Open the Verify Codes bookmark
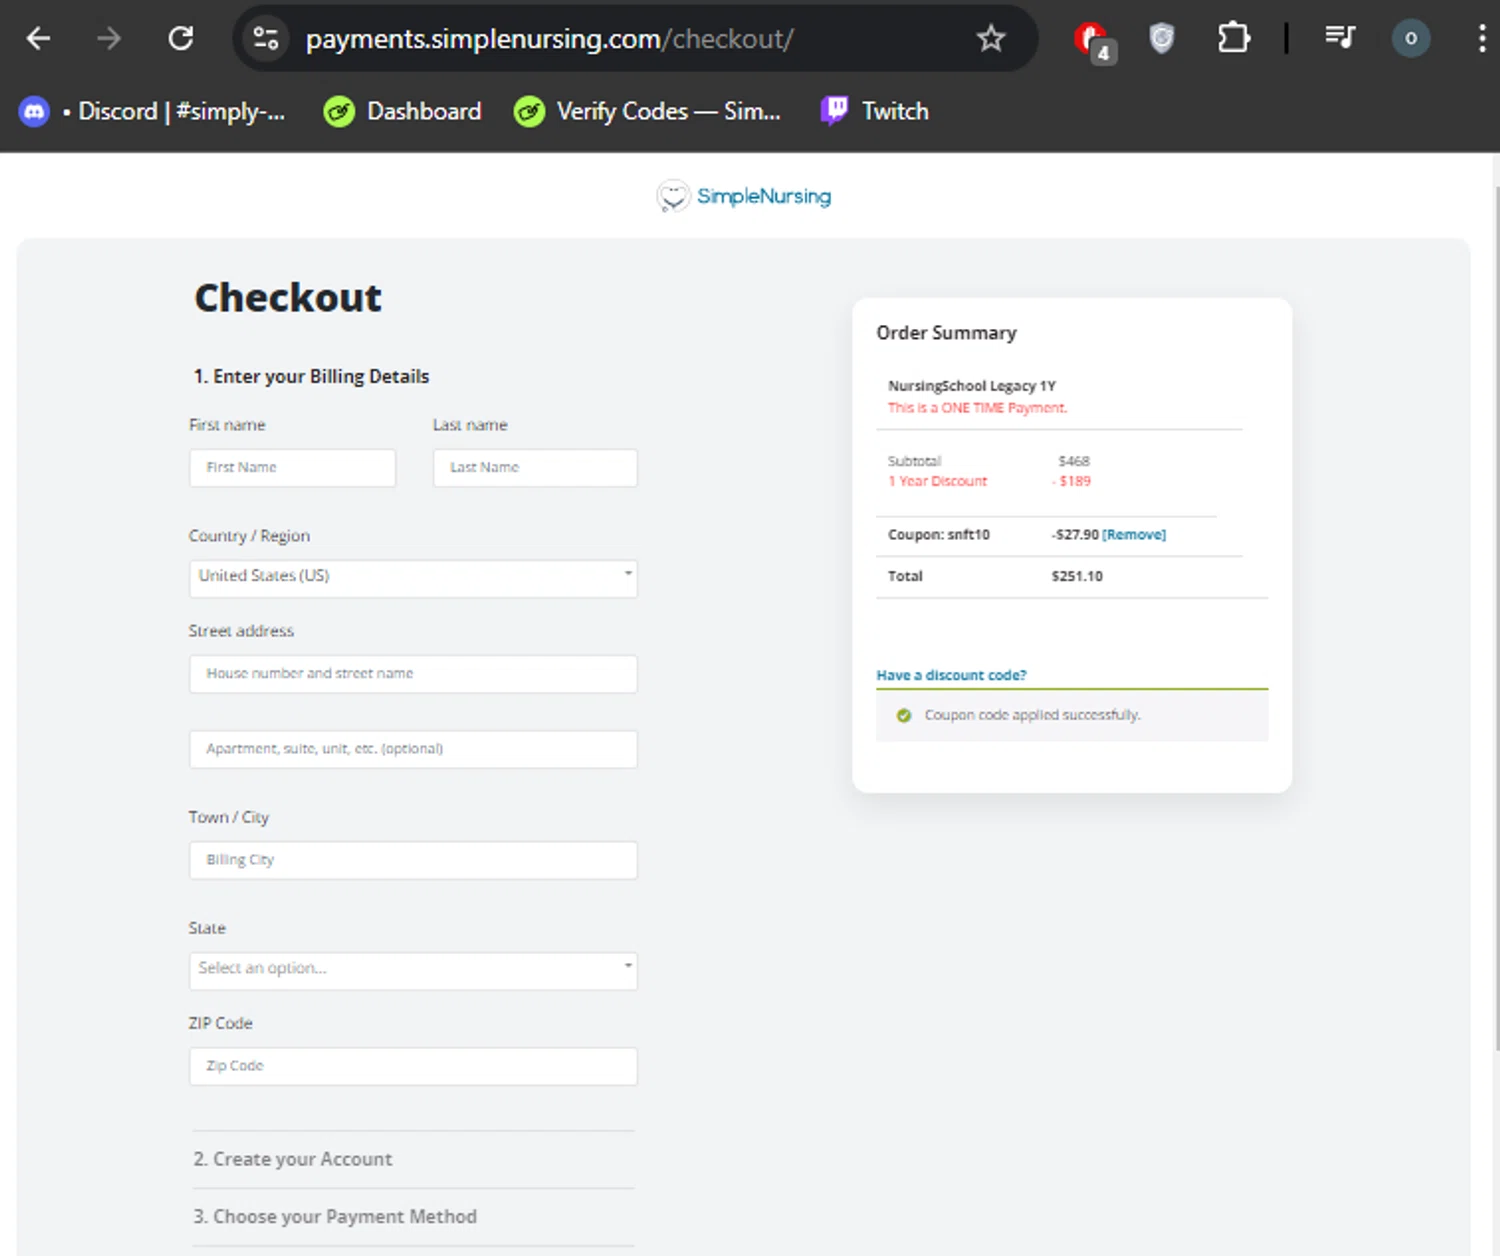Screen dimensions: 1500x1256 click(x=647, y=111)
